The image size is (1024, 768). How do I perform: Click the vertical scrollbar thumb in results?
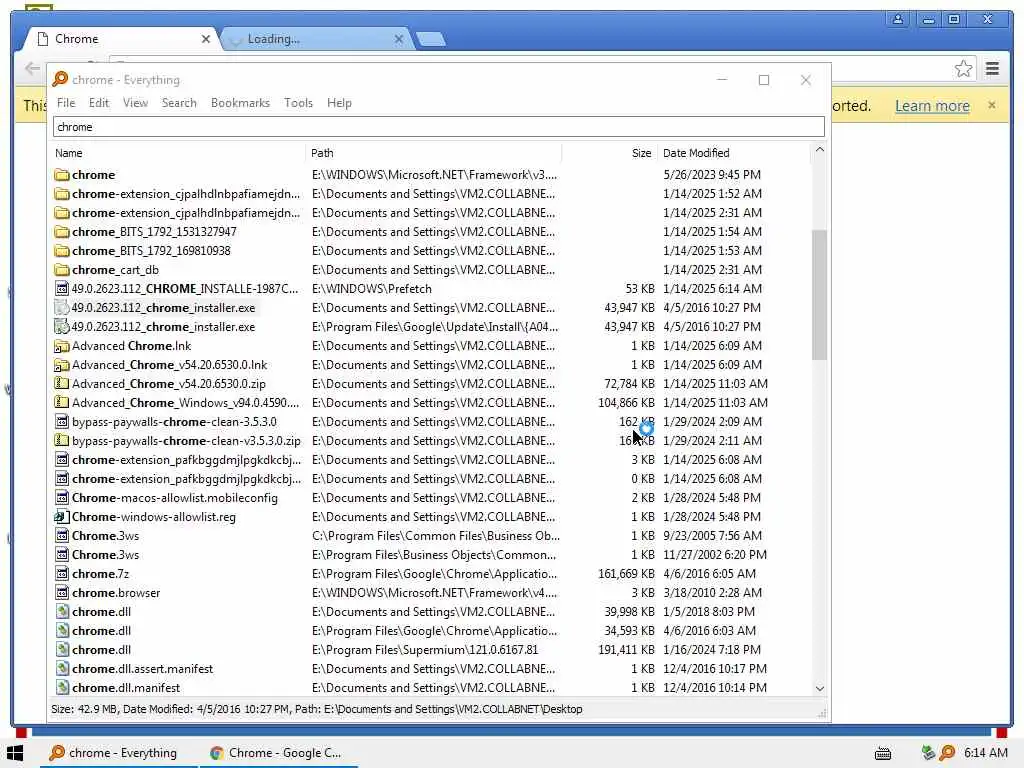pos(820,295)
